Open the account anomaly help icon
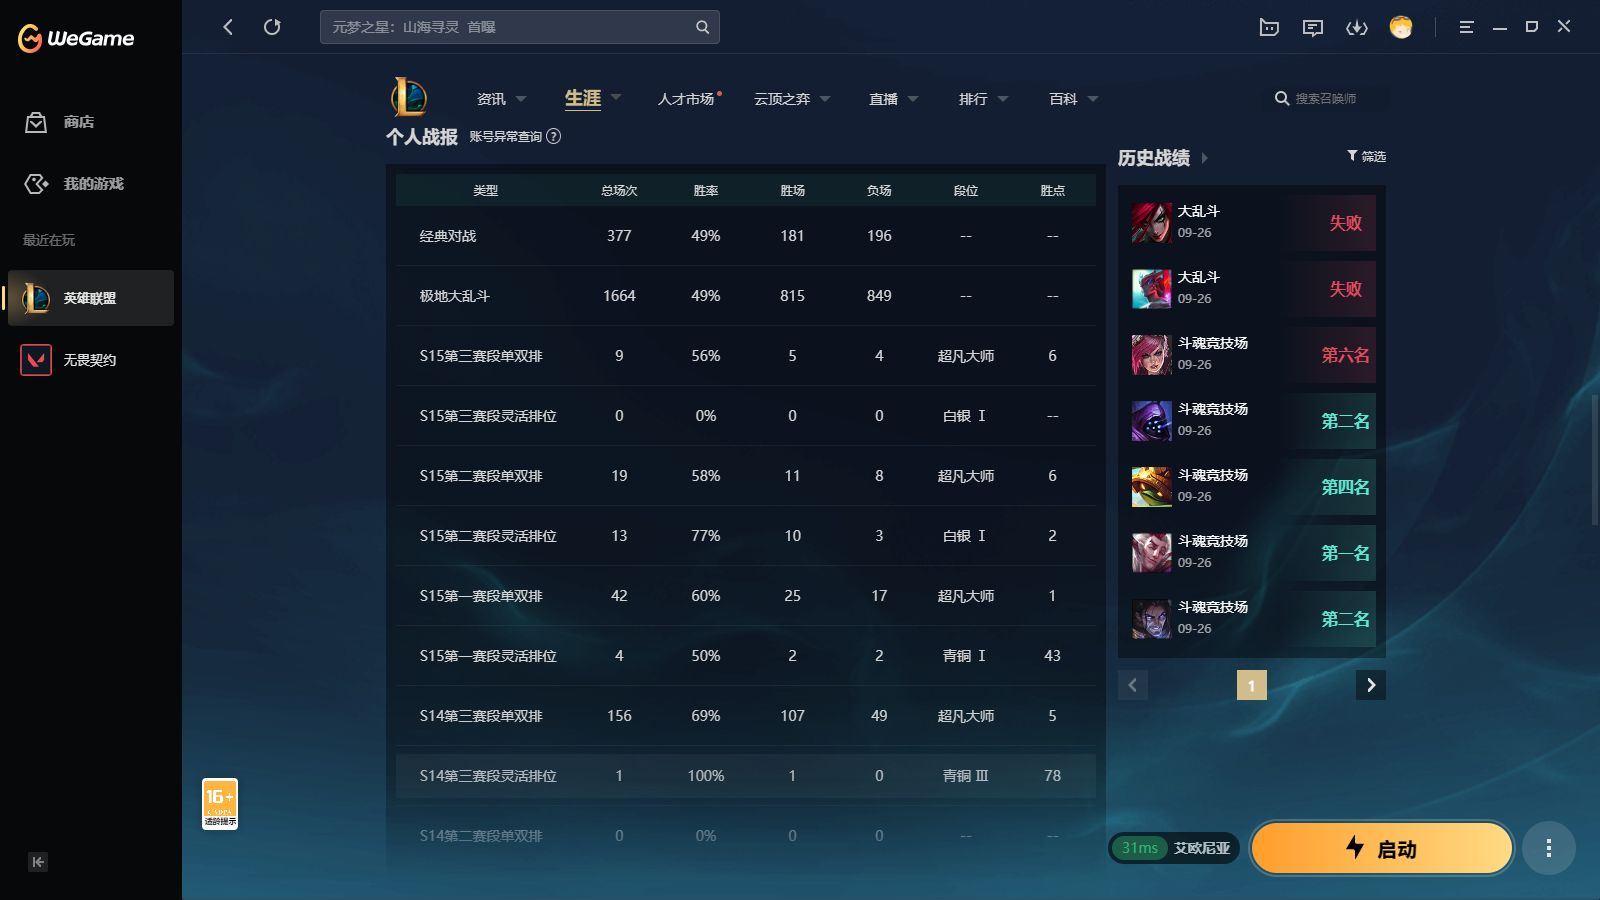 (554, 137)
